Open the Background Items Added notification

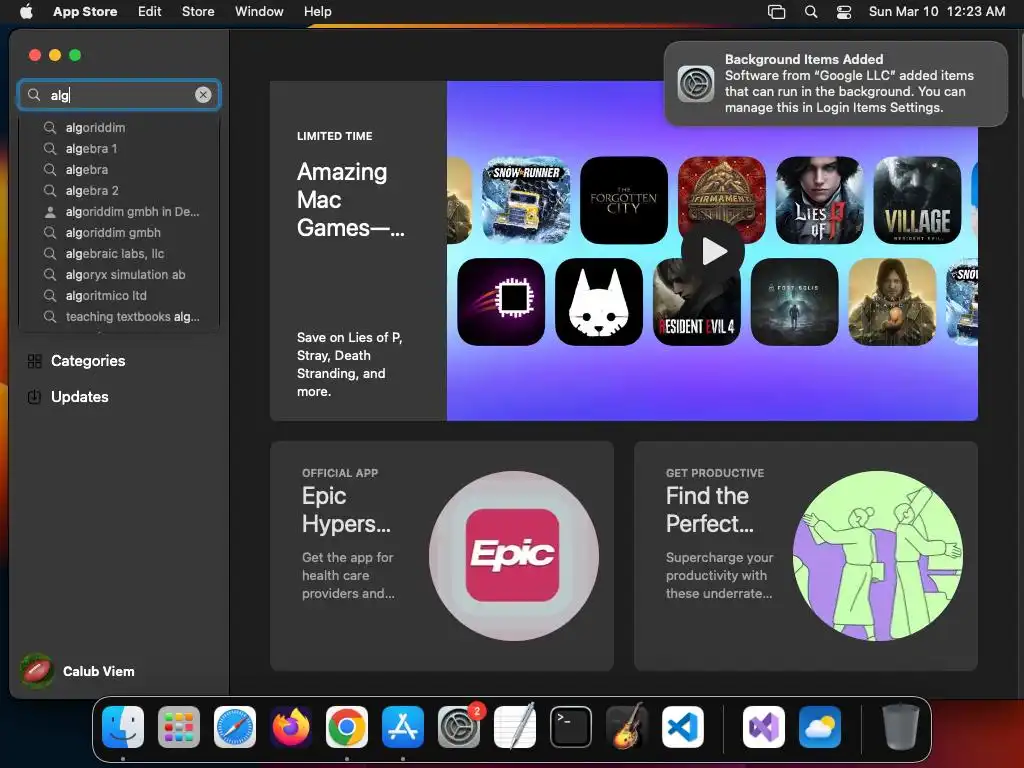(836, 84)
